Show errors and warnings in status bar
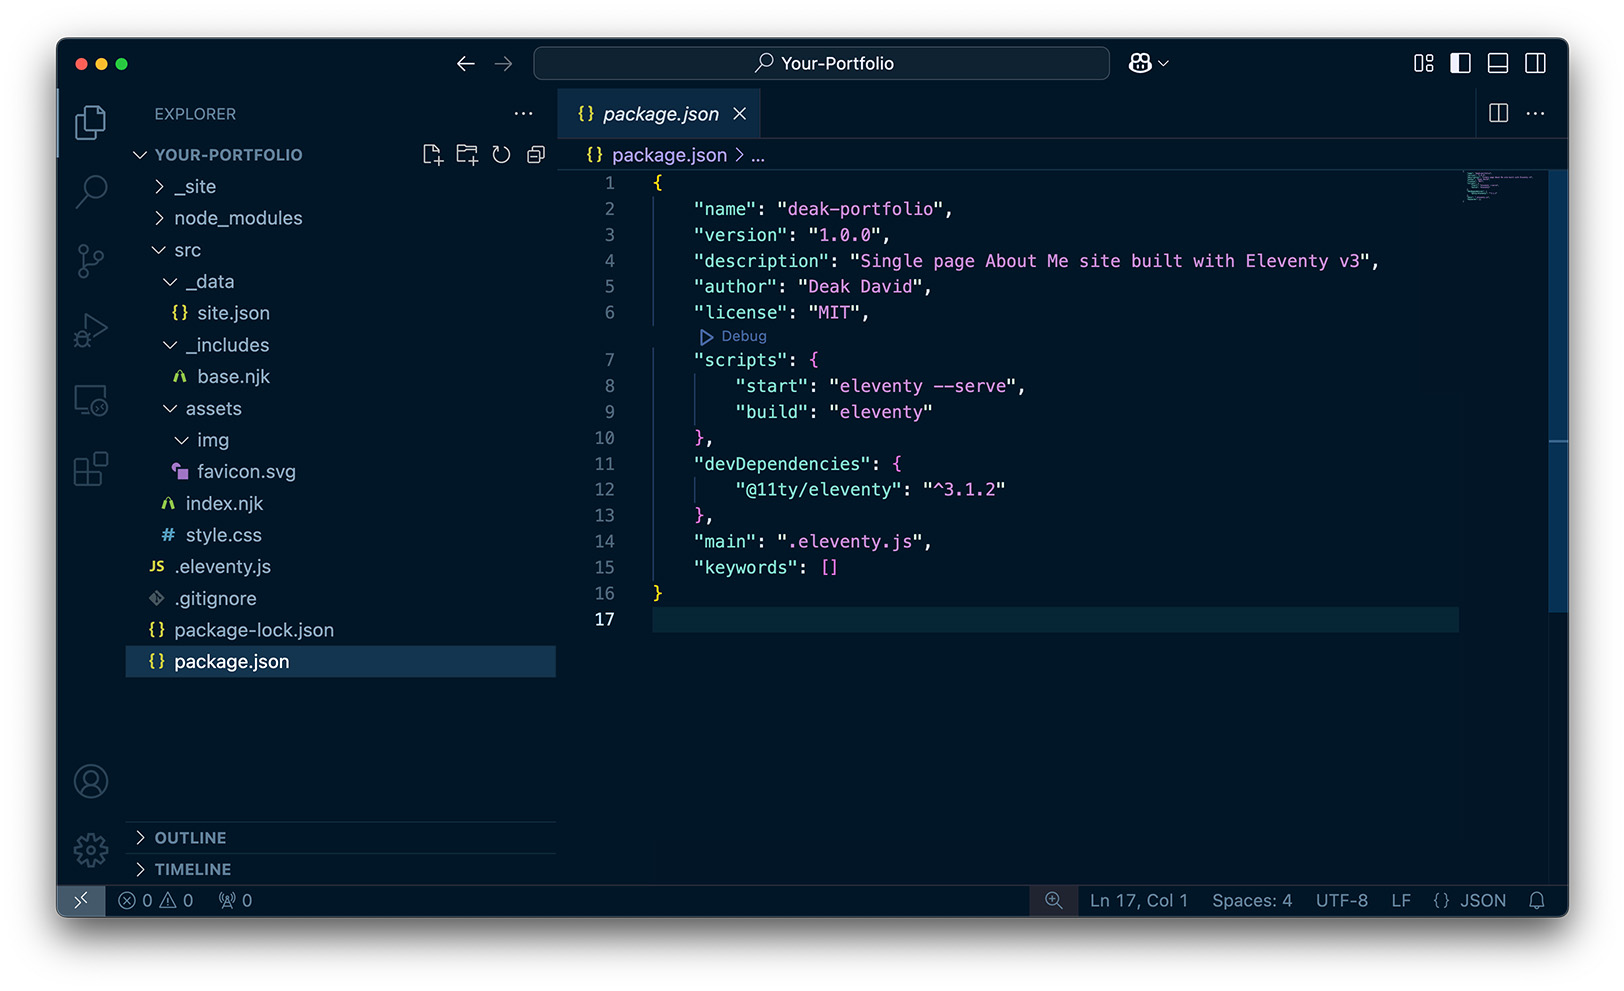This screenshot has width=1624, height=991. (156, 901)
